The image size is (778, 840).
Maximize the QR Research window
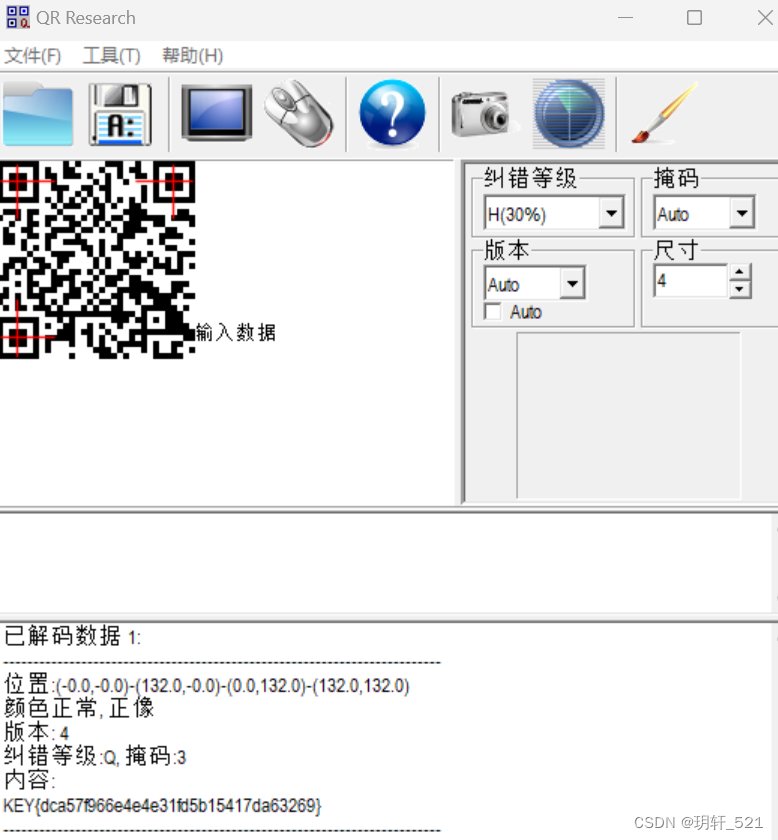[x=694, y=18]
